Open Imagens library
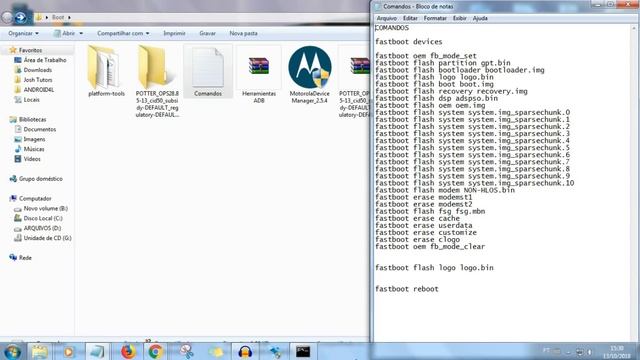The height and width of the screenshot is (360, 640). click(x=30, y=139)
